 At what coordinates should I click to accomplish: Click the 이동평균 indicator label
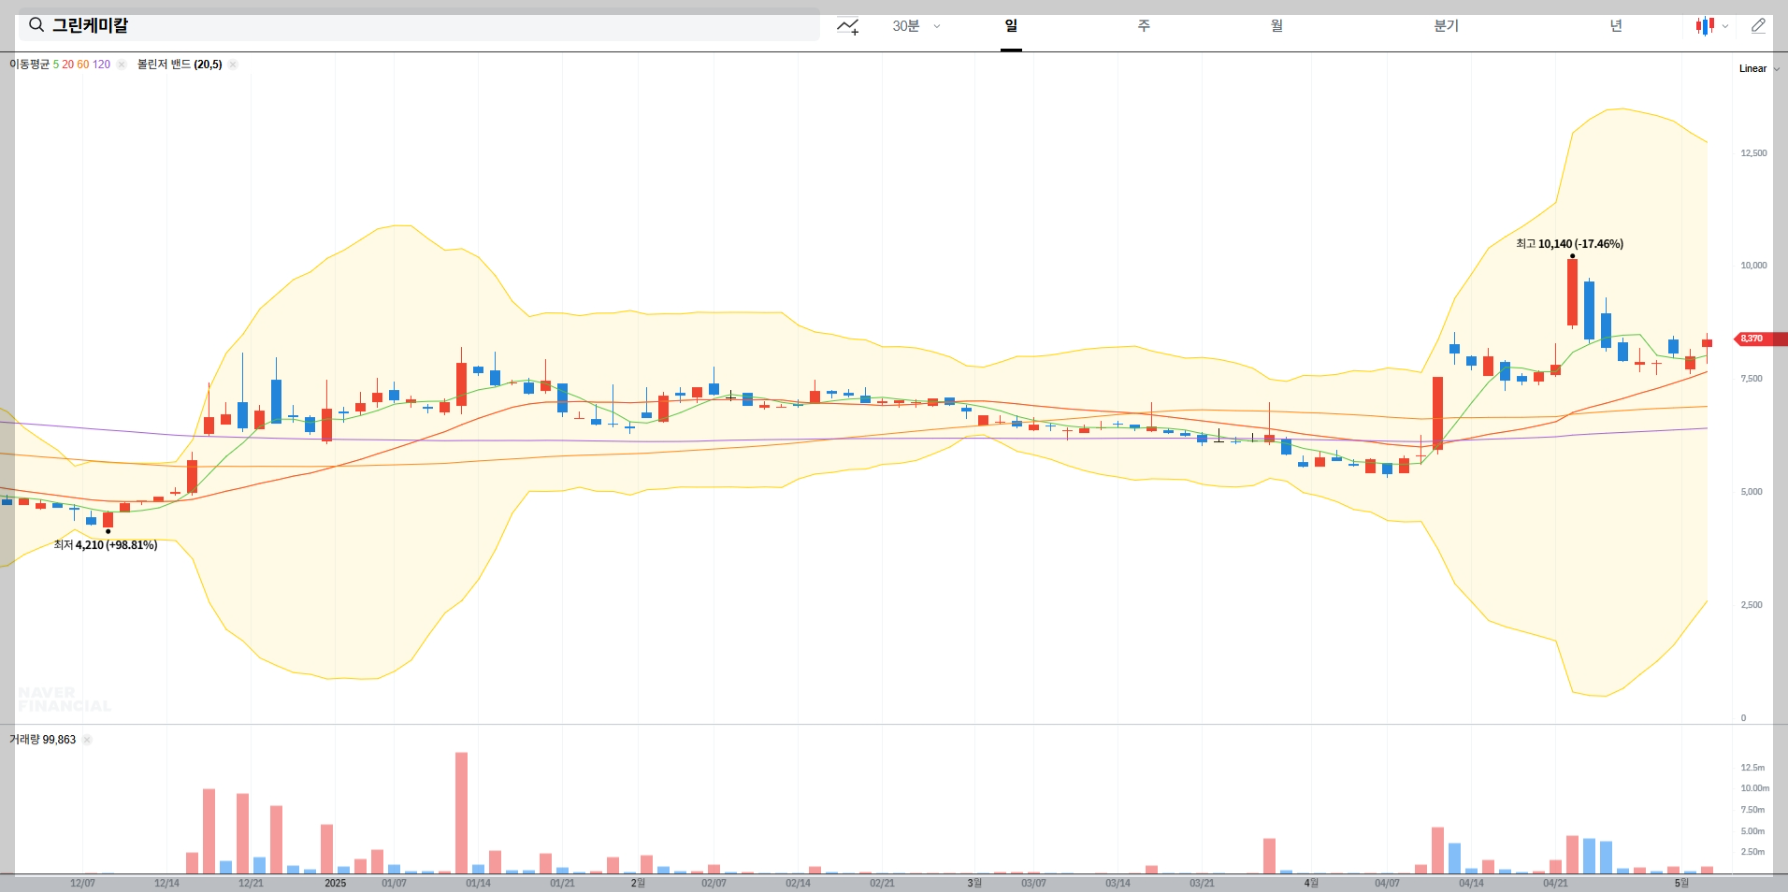(x=29, y=64)
